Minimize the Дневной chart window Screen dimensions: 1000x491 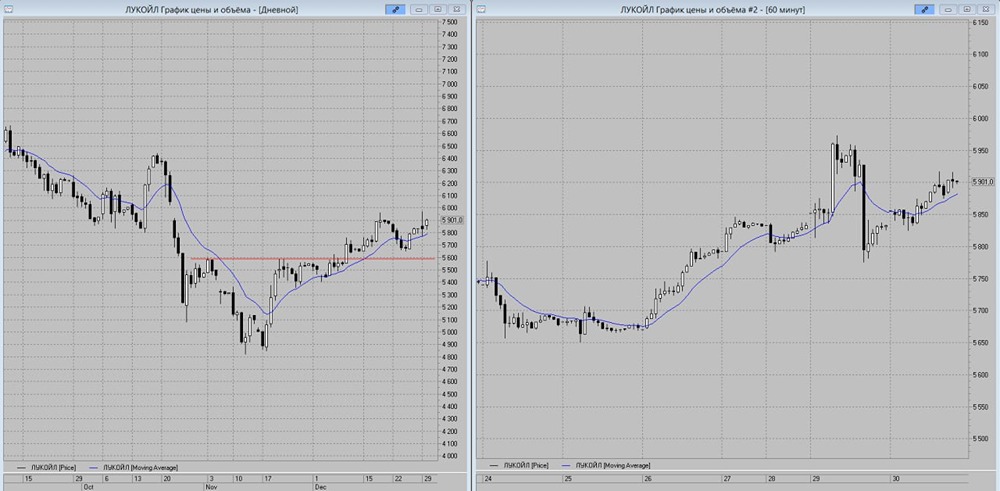point(419,10)
